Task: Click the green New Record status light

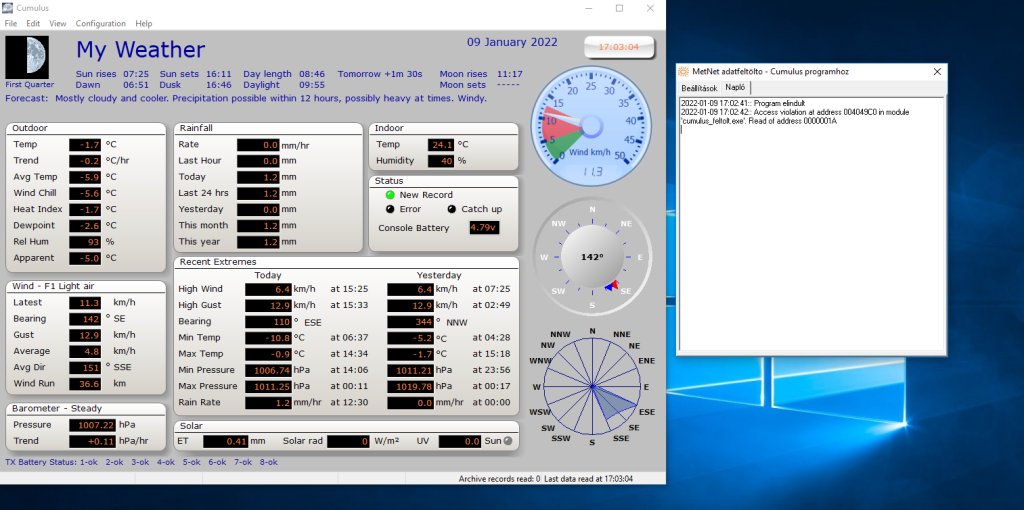Action: coord(391,195)
